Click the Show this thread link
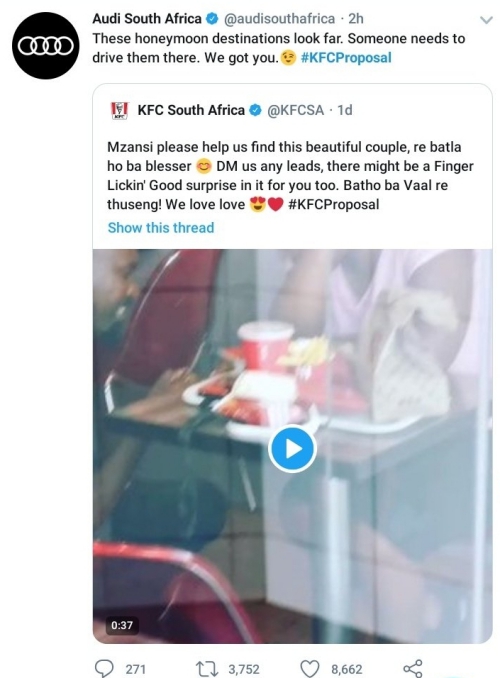 (161, 227)
